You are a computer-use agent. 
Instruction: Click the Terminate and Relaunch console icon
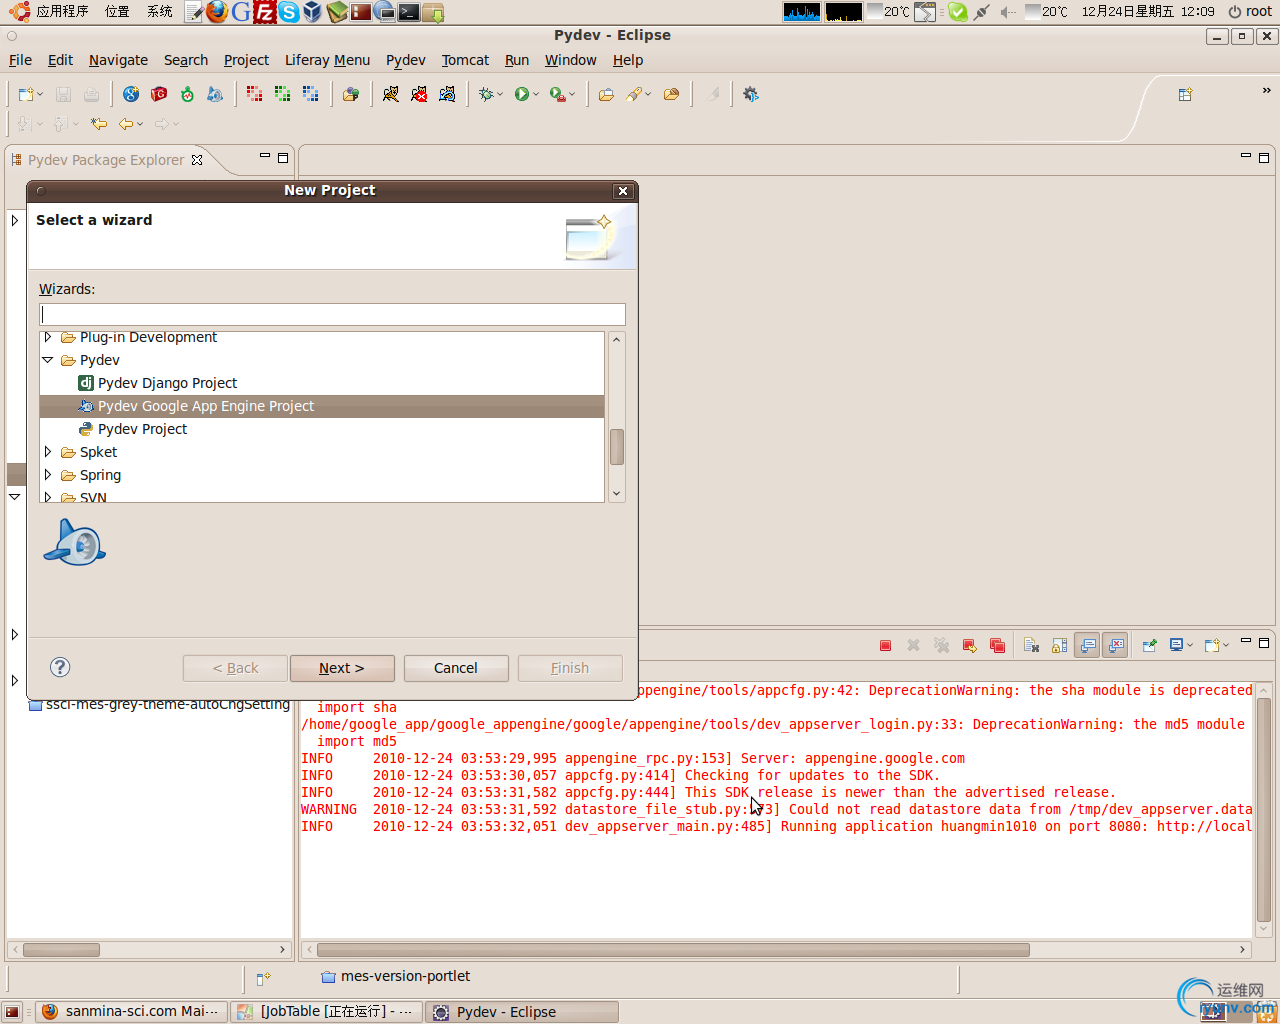click(x=969, y=646)
